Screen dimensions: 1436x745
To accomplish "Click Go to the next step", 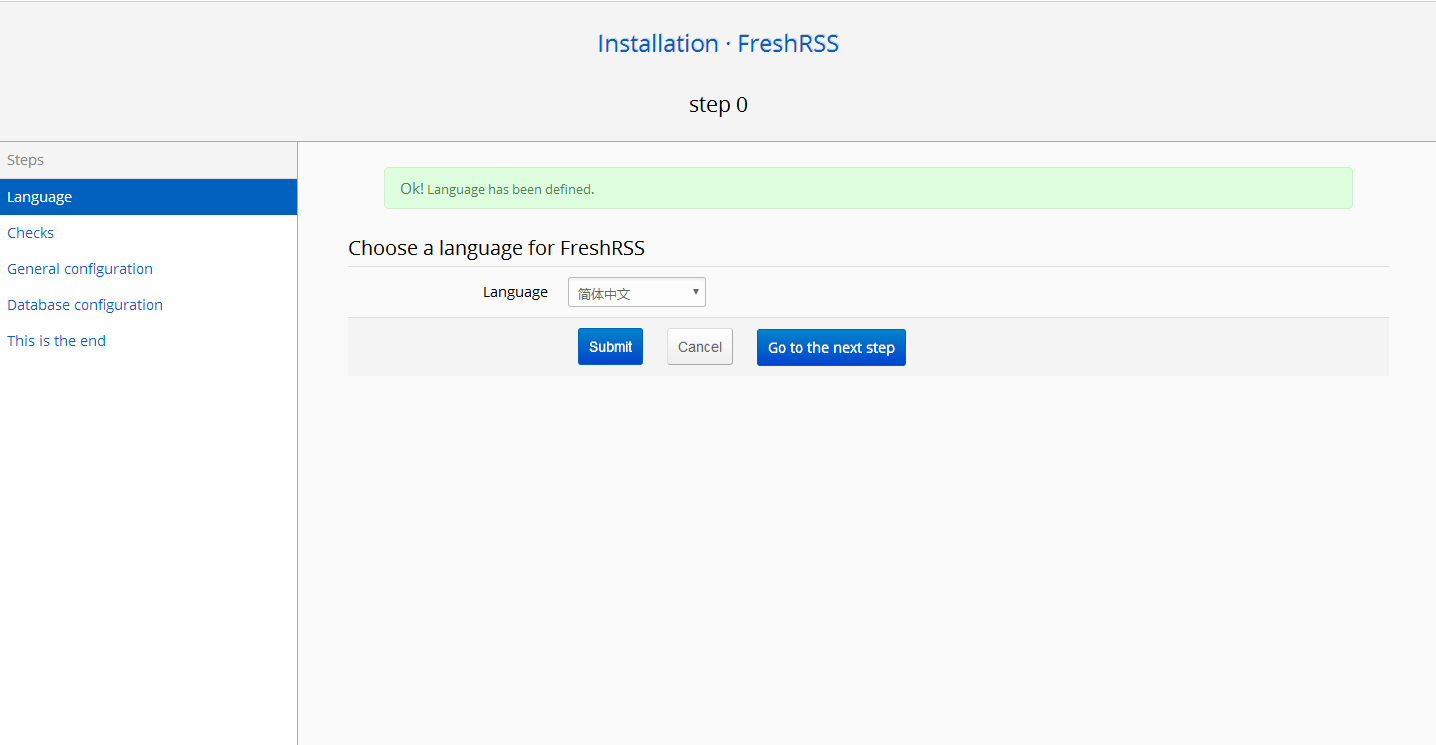I will pos(831,347).
